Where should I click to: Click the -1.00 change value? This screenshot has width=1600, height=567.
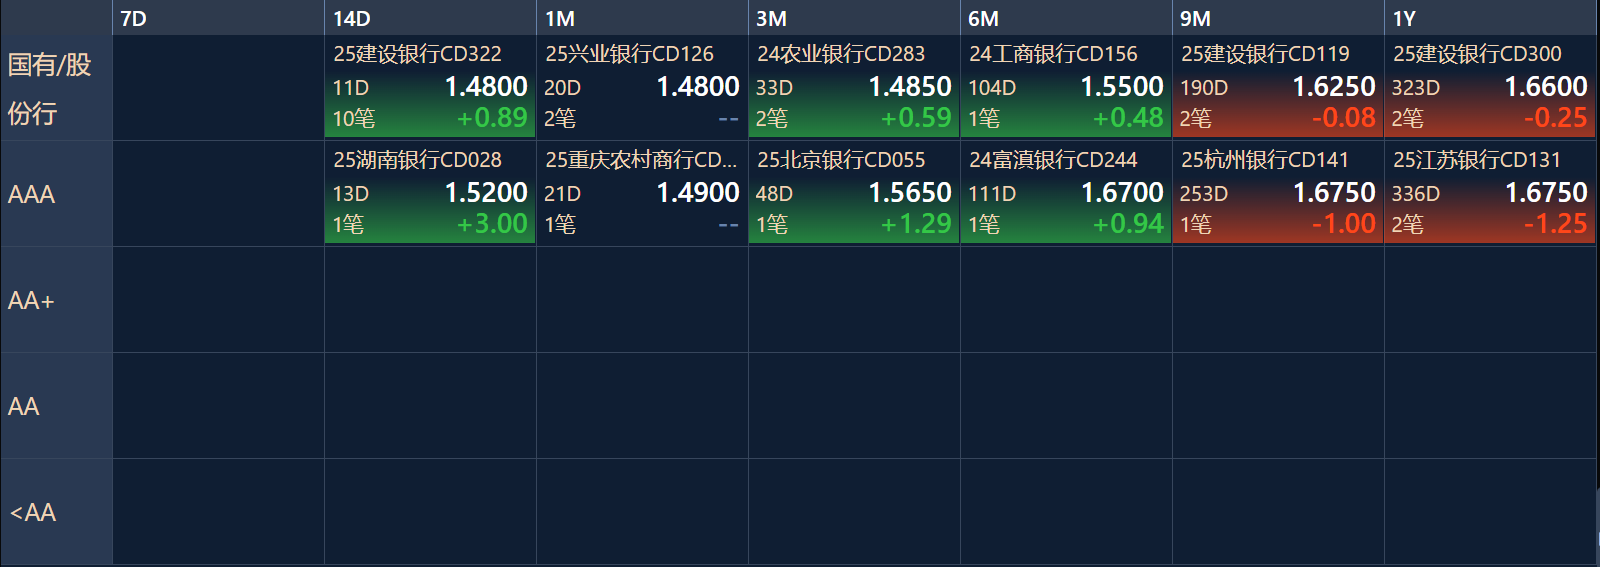tap(1344, 224)
